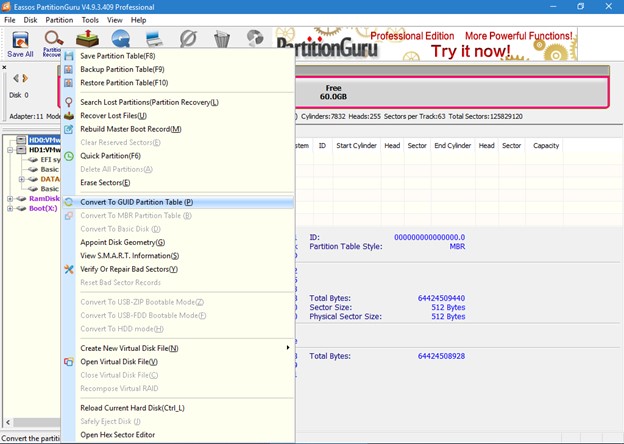The height and width of the screenshot is (444, 624).
Task: Click the Save All toolbar icon
Action: coord(20,42)
